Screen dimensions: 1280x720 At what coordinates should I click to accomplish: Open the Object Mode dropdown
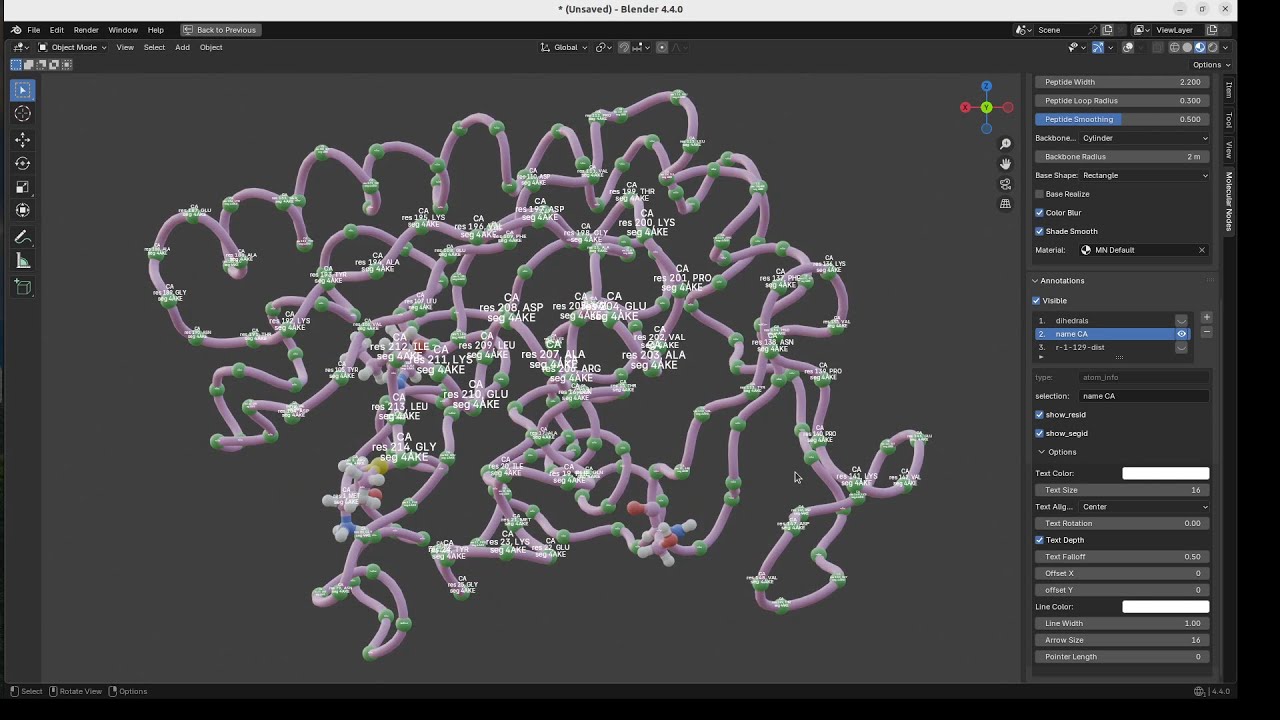pos(72,47)
